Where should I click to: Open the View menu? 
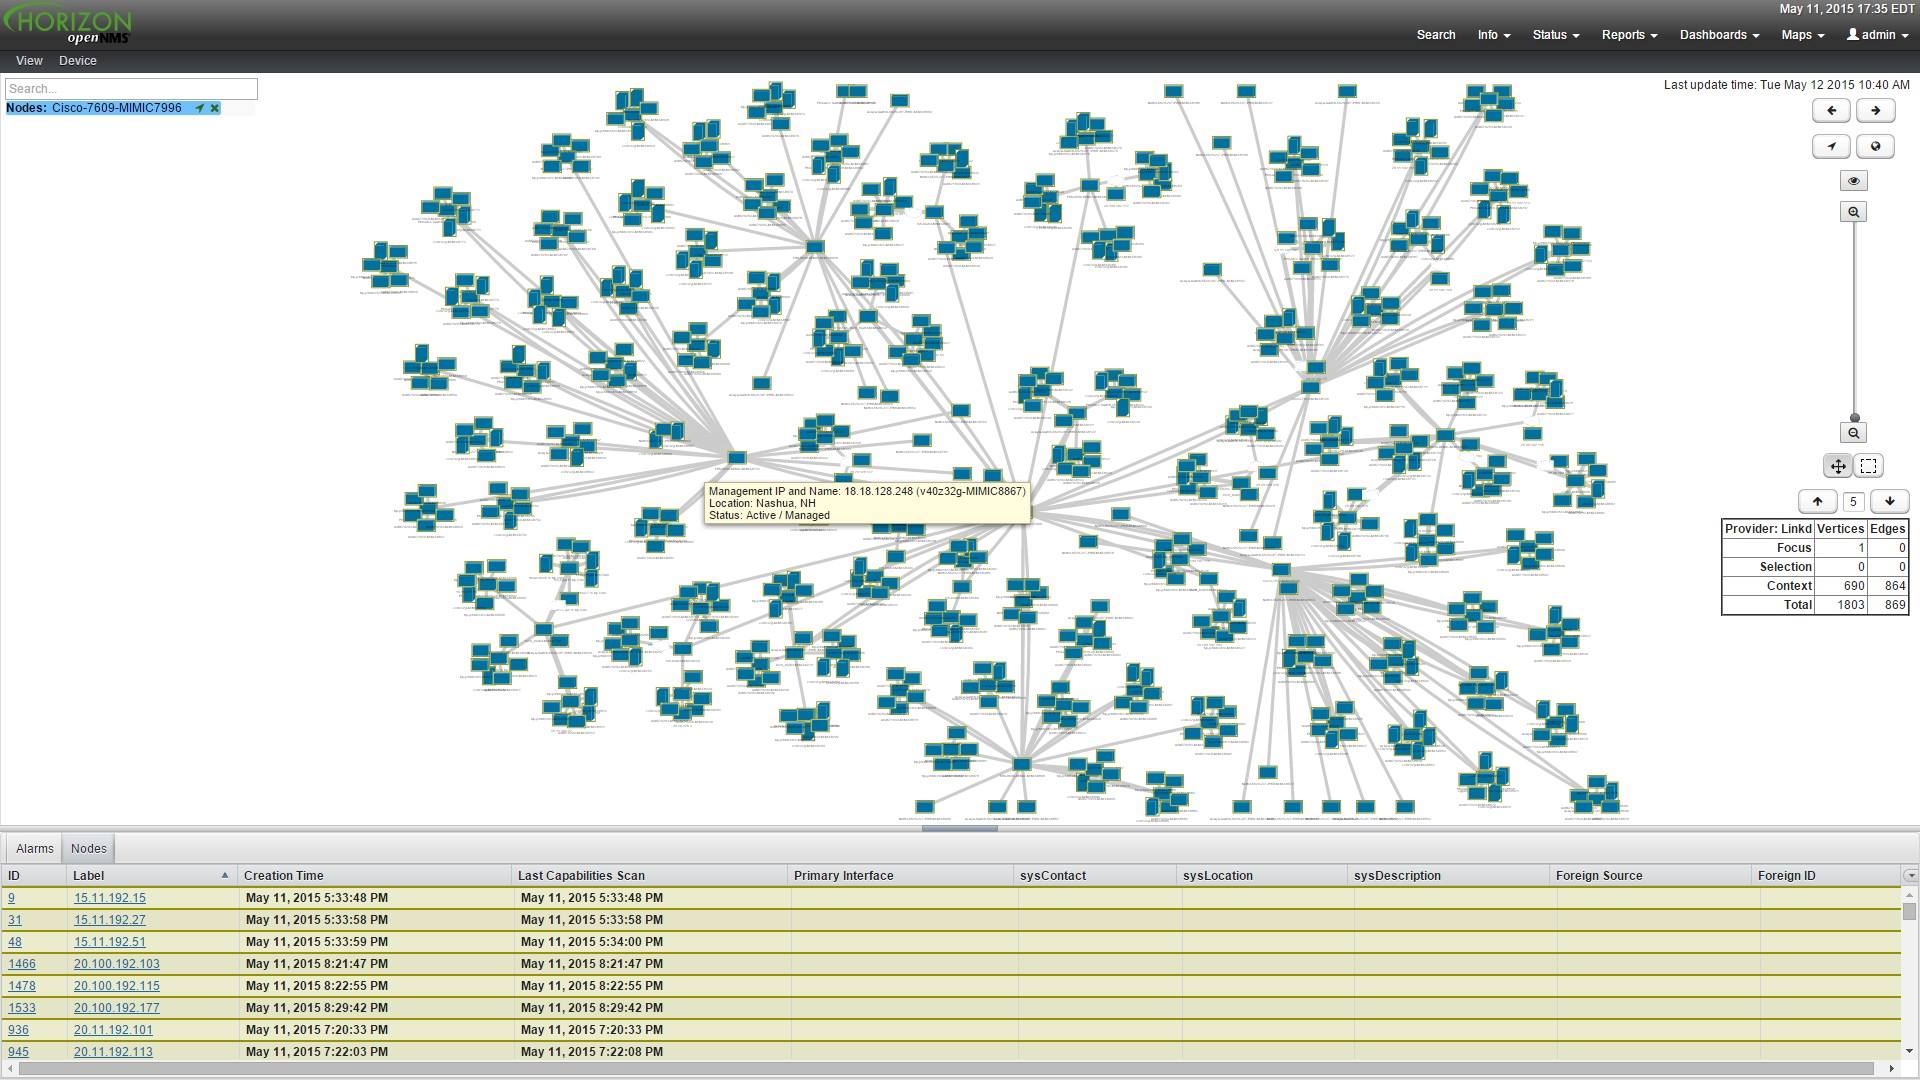click(29, 61)
